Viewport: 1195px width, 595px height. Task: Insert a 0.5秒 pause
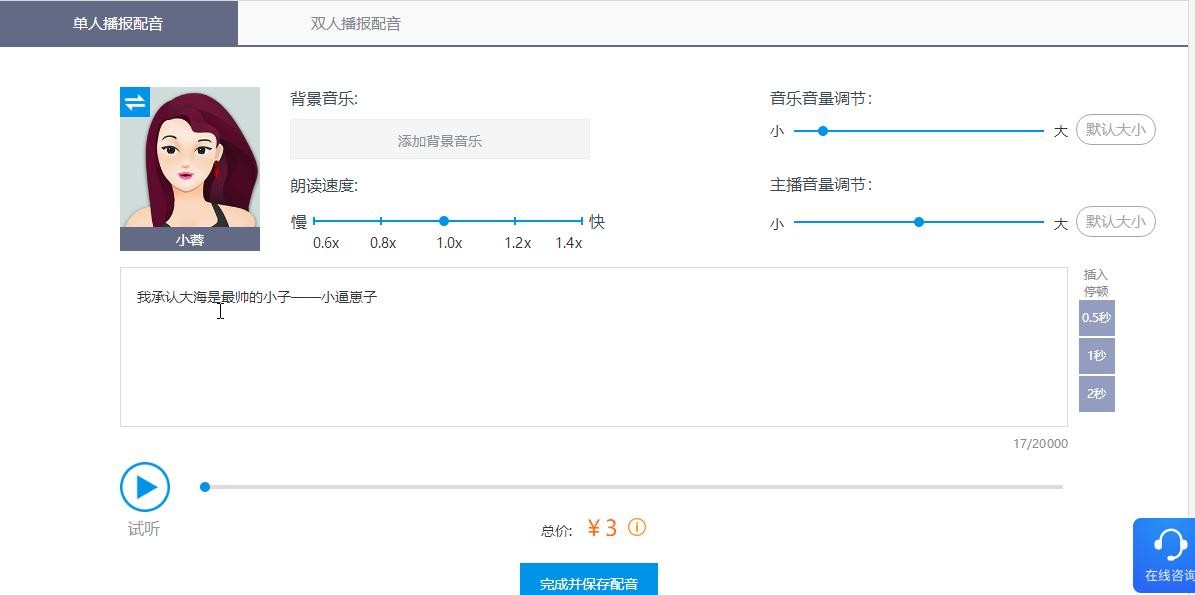[1096, 318]
